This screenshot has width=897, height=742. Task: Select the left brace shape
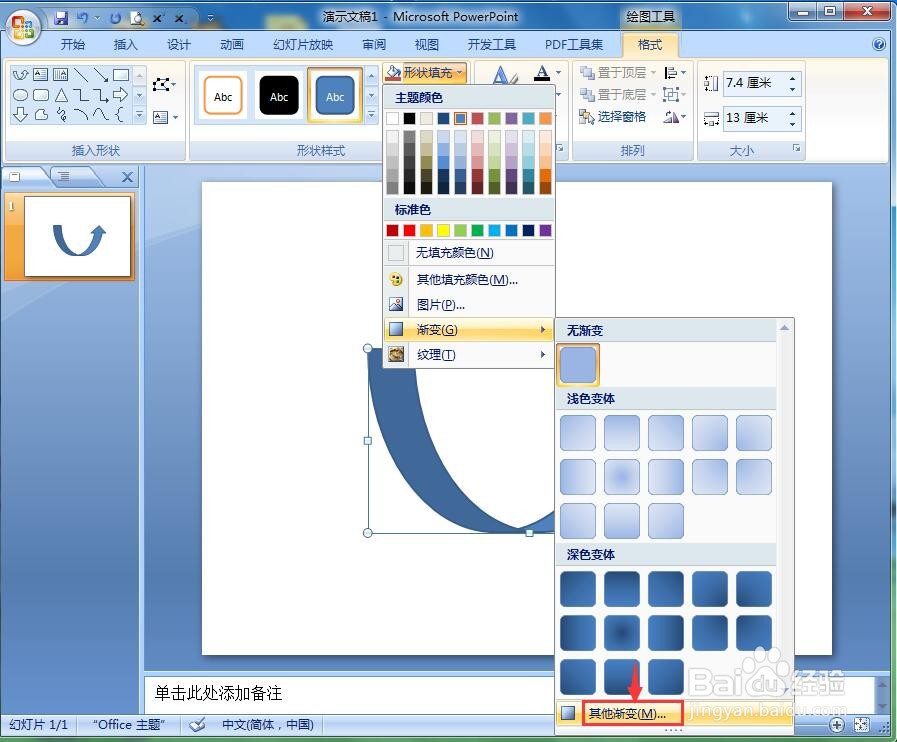(120, 115)
